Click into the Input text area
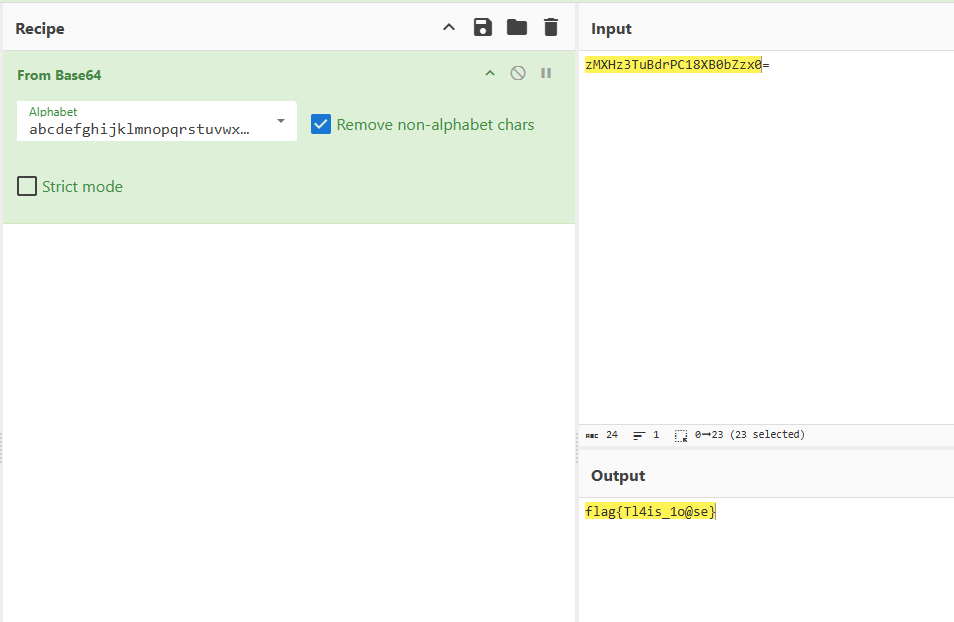The width and height of the screenshot is (954, 622). pyautogui.click(x=765, y=240)
